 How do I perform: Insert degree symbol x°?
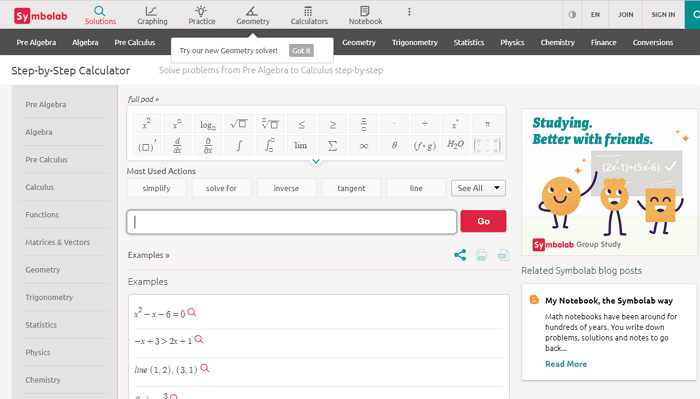pyautogui.click(x=455, y=124)
